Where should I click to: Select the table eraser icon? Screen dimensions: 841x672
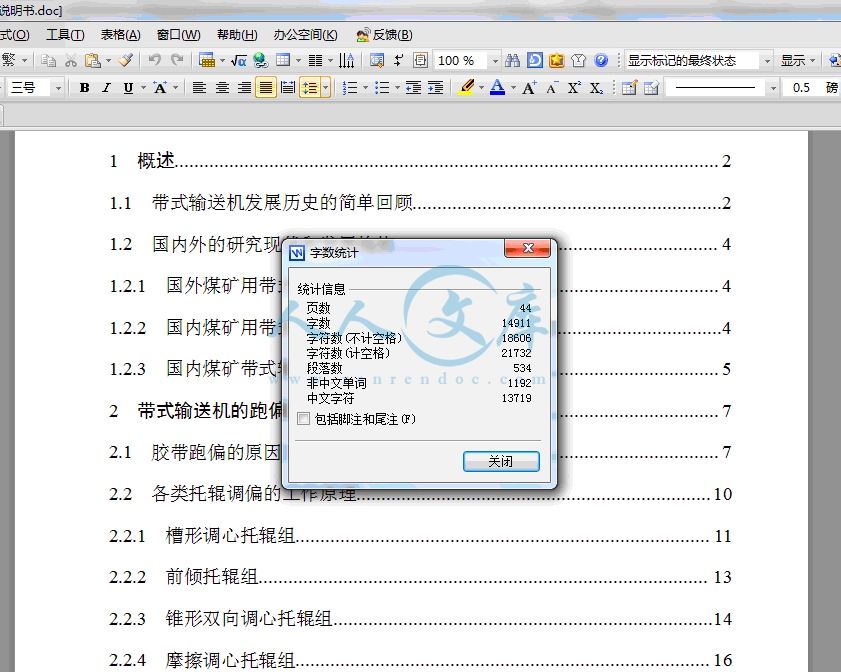coord(651,87)
